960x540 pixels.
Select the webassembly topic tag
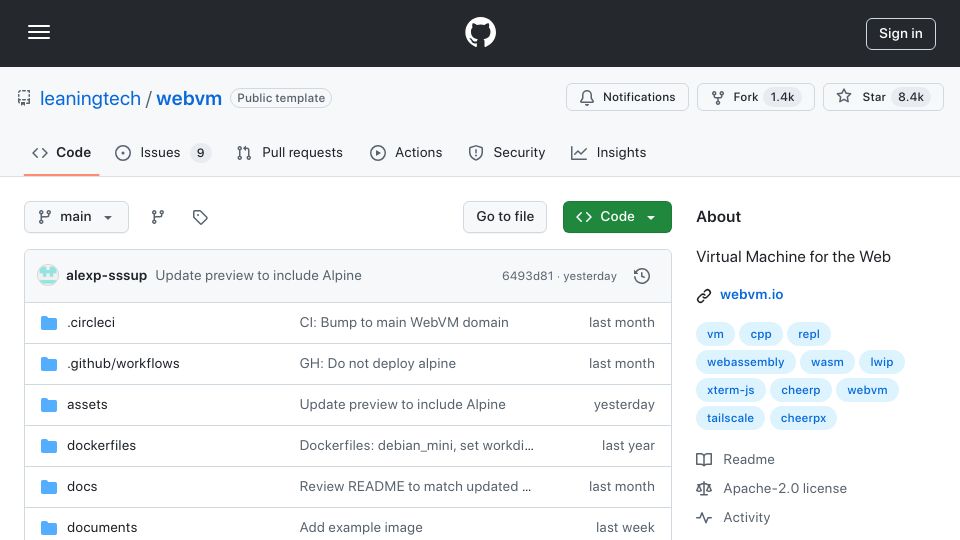(746, 362)
